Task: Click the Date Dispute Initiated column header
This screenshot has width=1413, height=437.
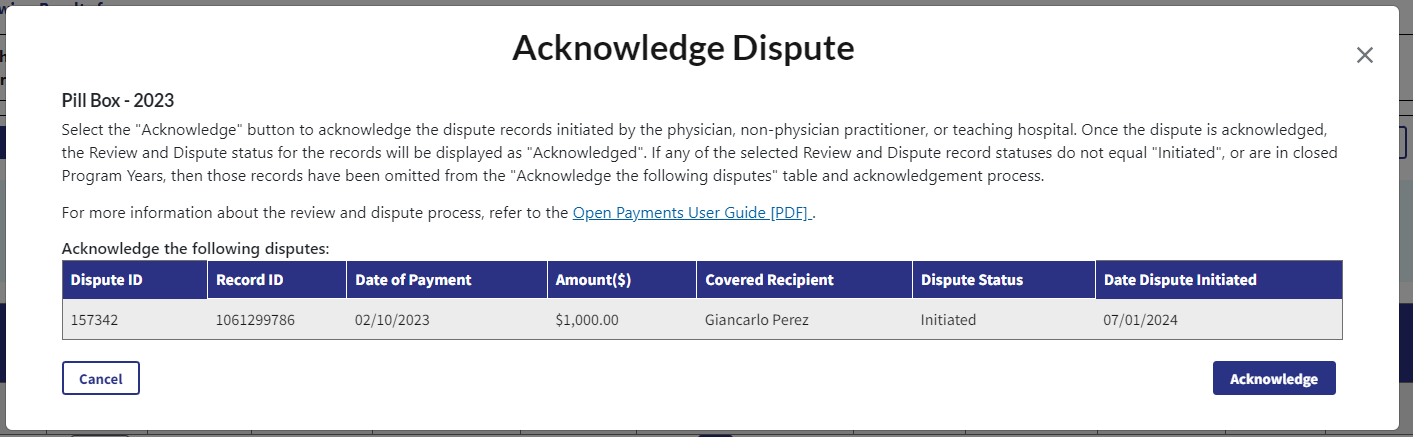Action: [x=1180, y=280]
